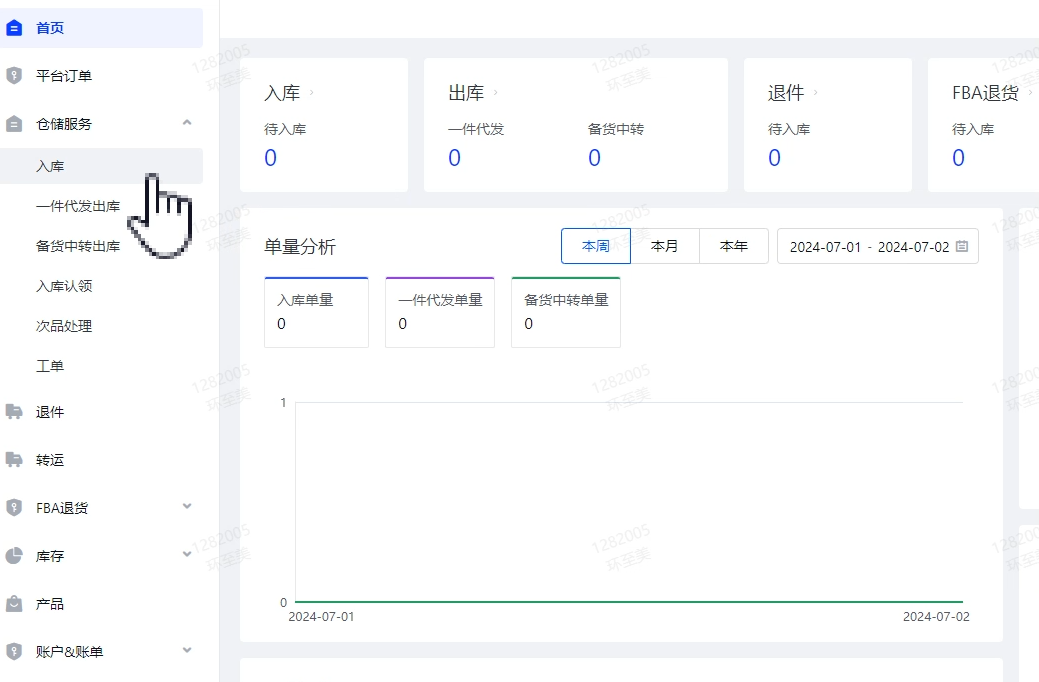Click the 0 under FBA退货 待入库
The height and width of the screenshot is (682, 1039).
[x=958, y=158]
